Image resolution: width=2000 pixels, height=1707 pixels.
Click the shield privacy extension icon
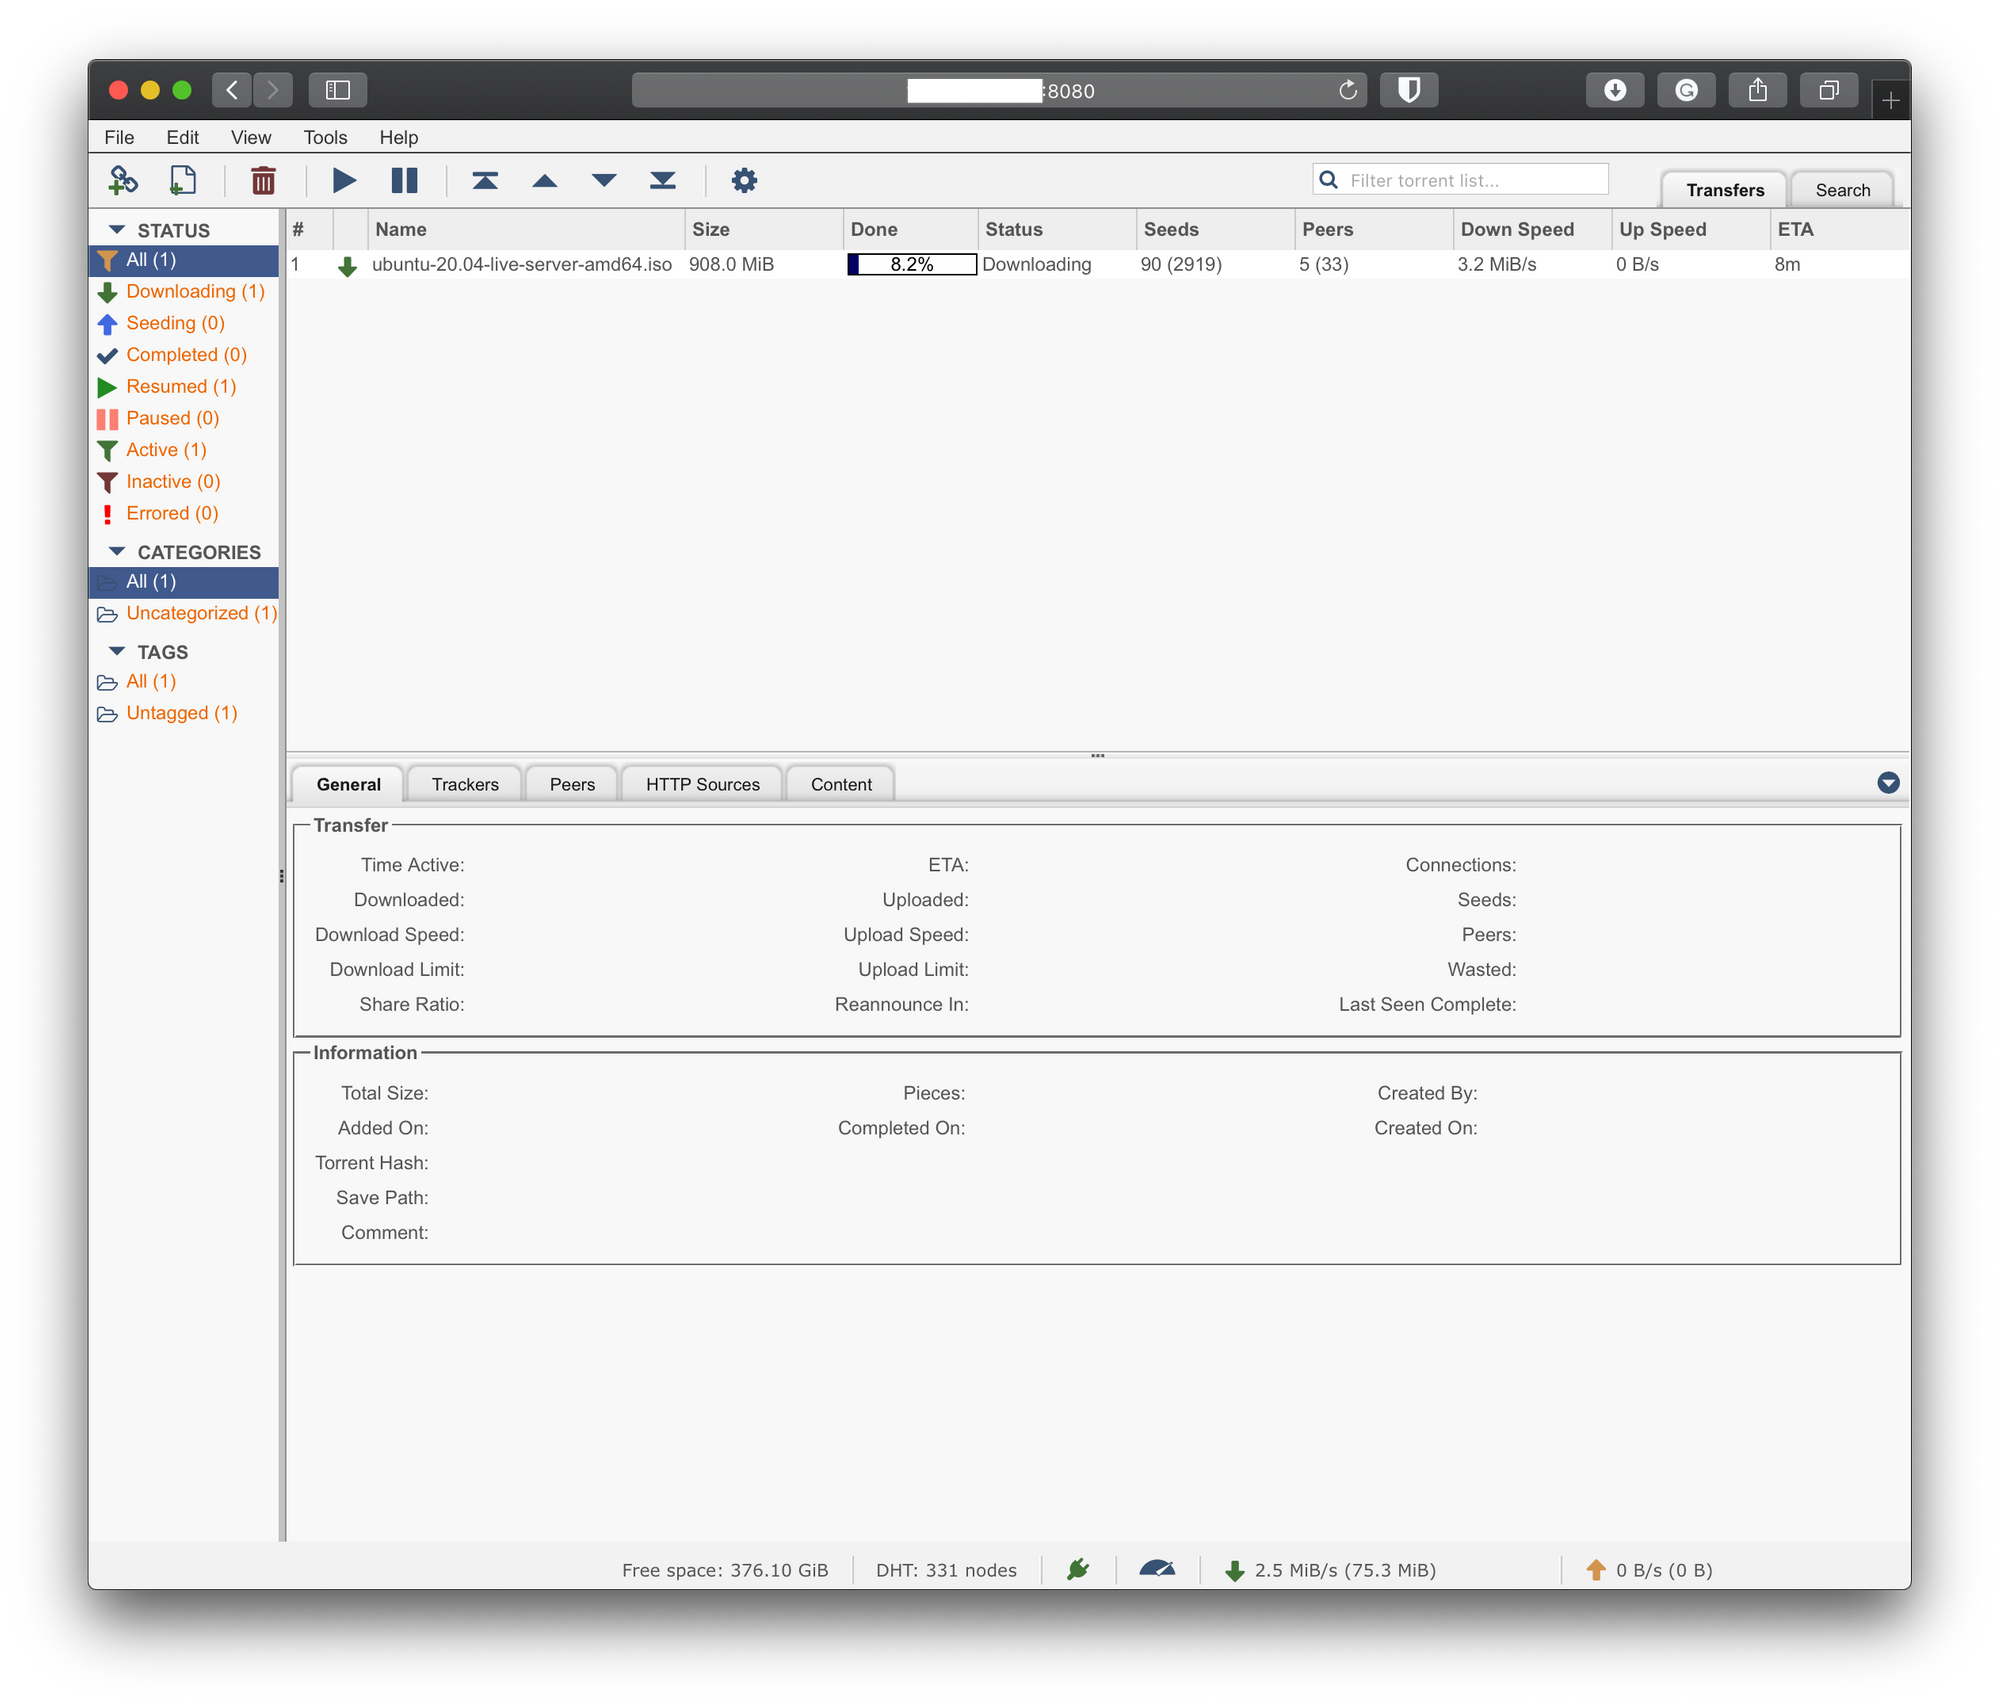click(1409, 90)
